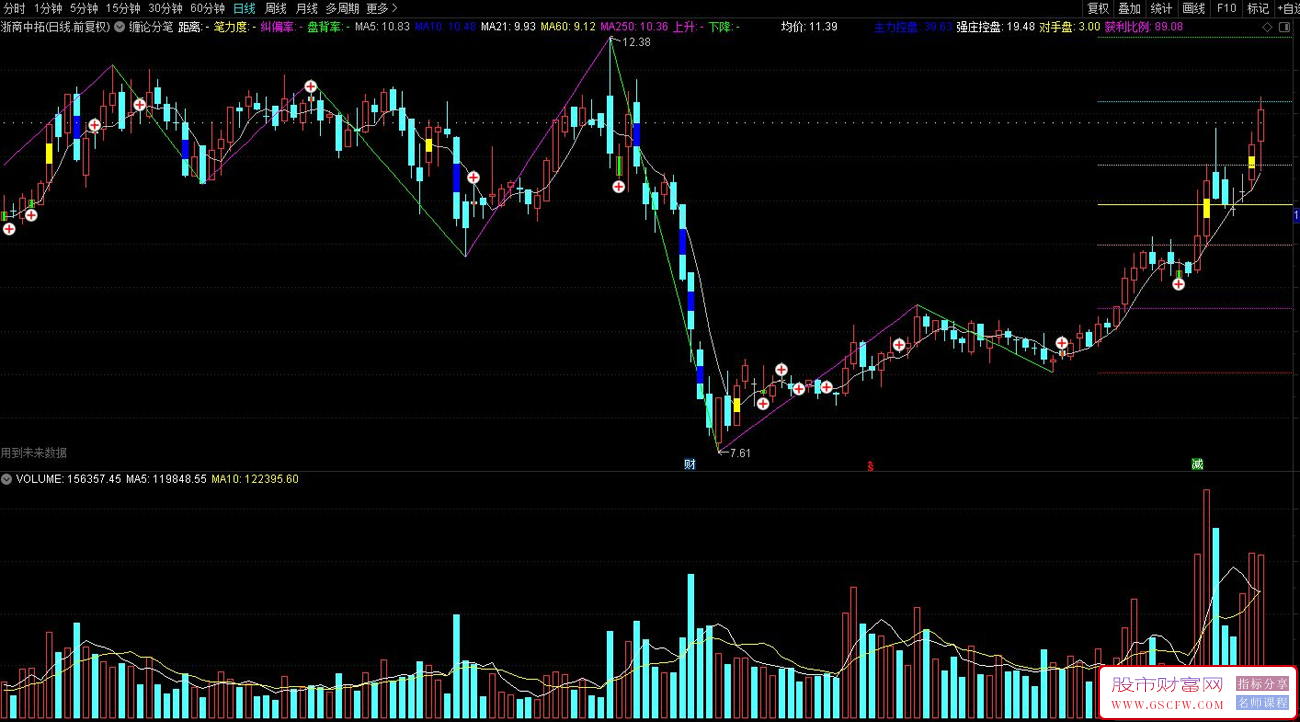Click the volume MA10: 122395.60 readout
This screenshot has width=1300, height=722.
click(x=255, y=479)
